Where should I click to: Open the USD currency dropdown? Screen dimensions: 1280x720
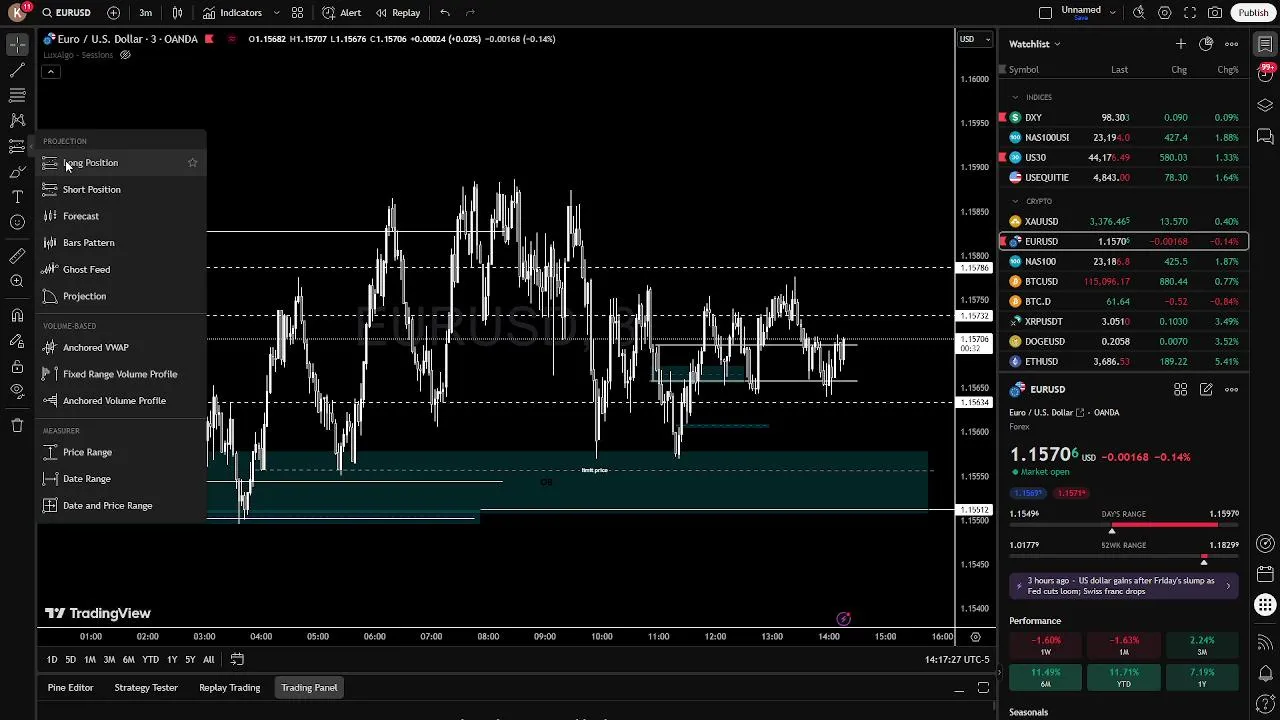[975, 39]
